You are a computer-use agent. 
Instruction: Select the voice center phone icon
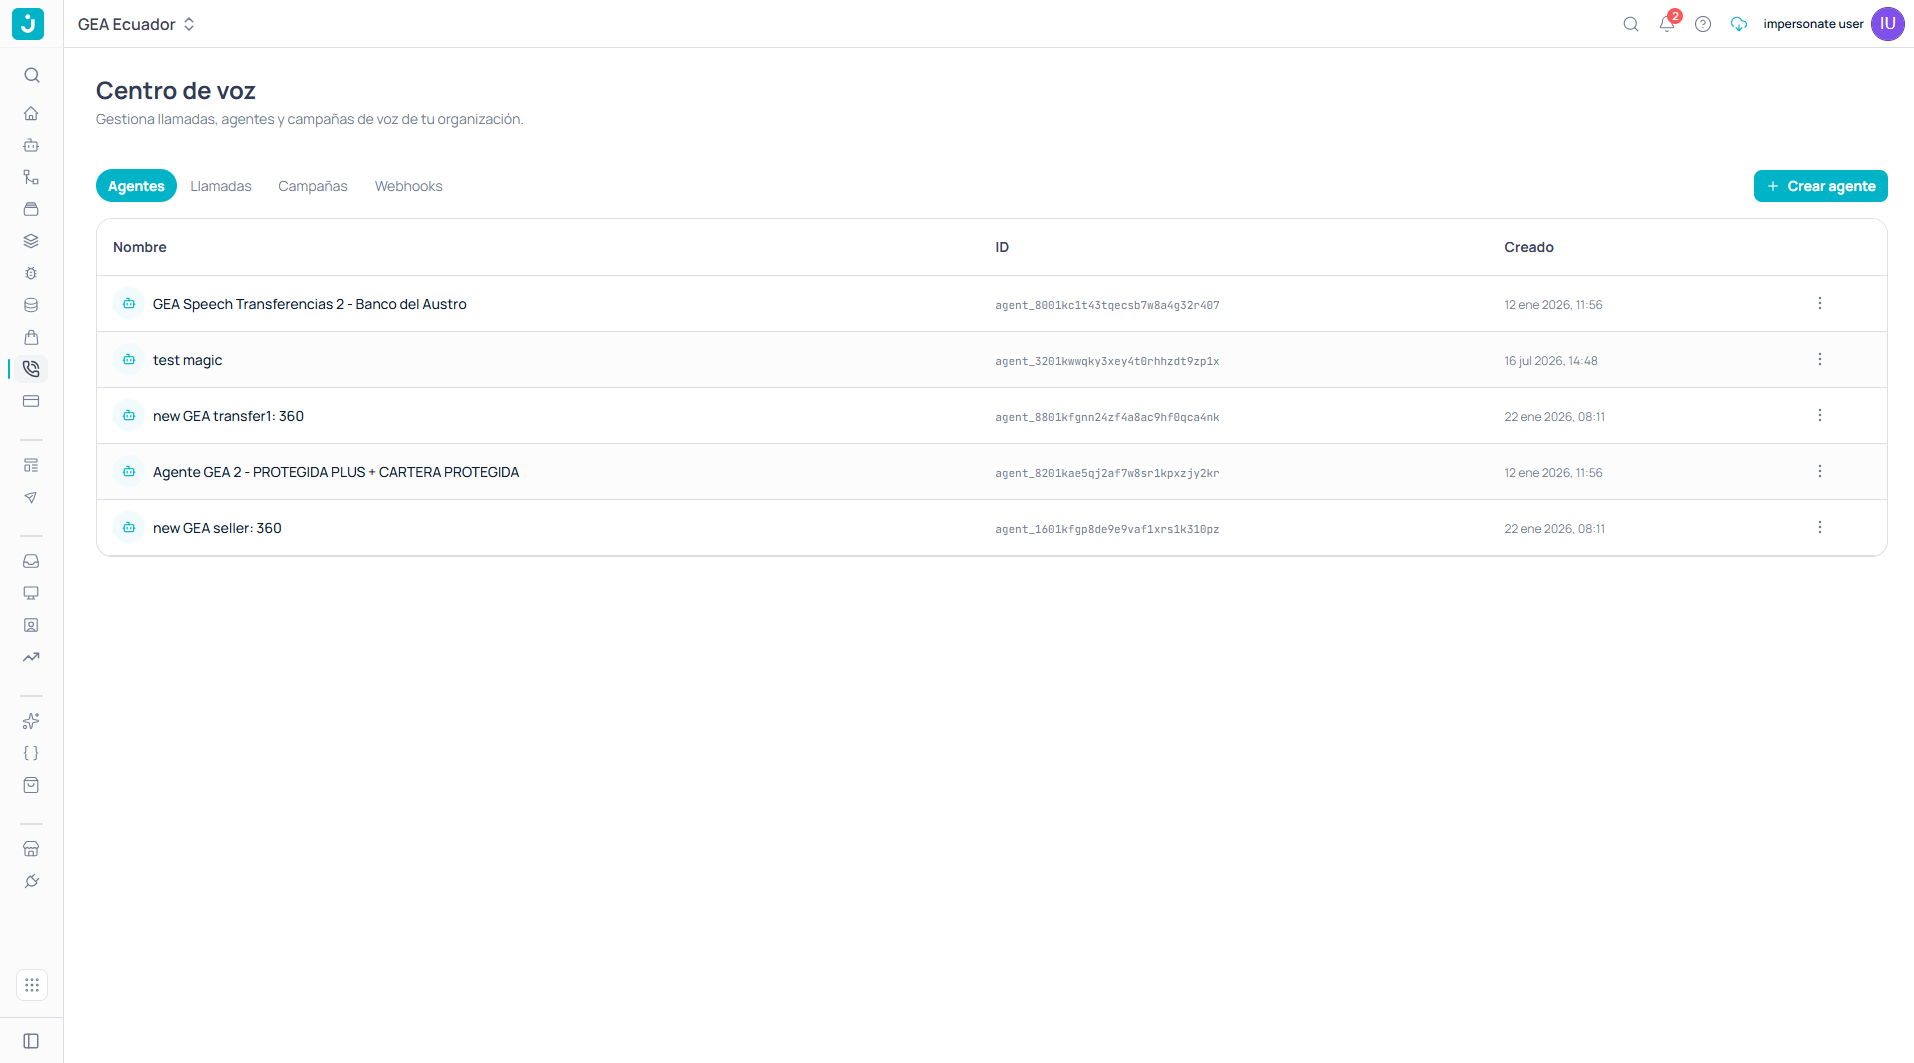point(31,369)
